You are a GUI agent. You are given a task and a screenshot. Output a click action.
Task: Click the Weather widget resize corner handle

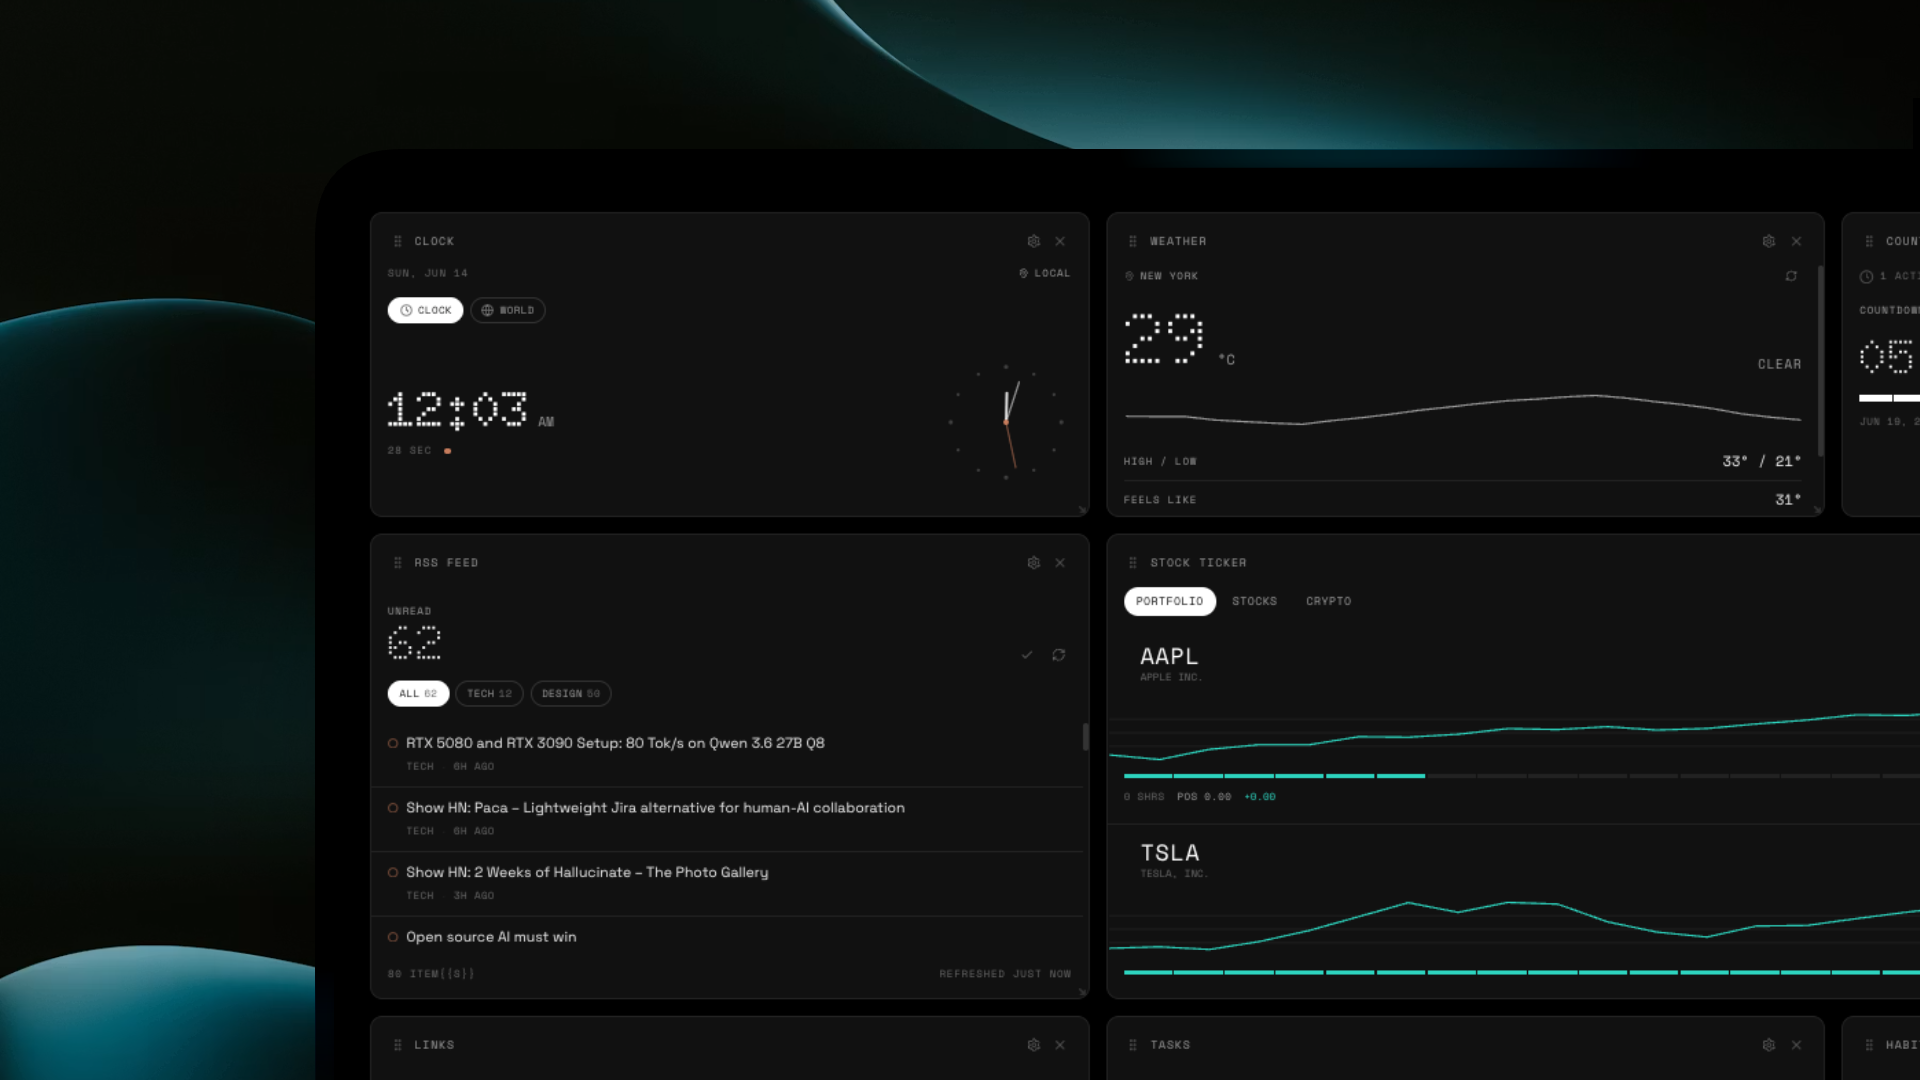(x=1818, y=510)
